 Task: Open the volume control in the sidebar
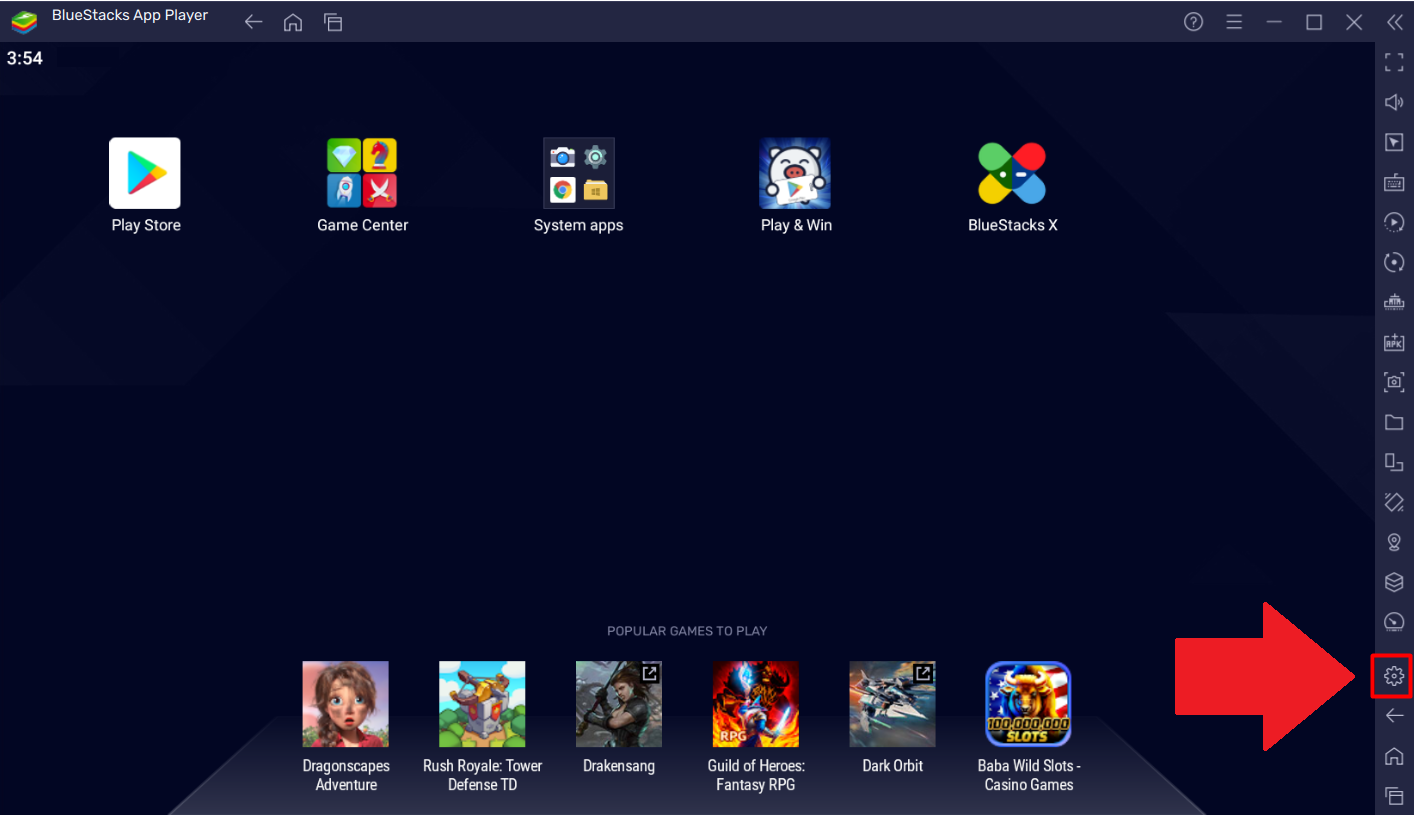click(1394, 102)
